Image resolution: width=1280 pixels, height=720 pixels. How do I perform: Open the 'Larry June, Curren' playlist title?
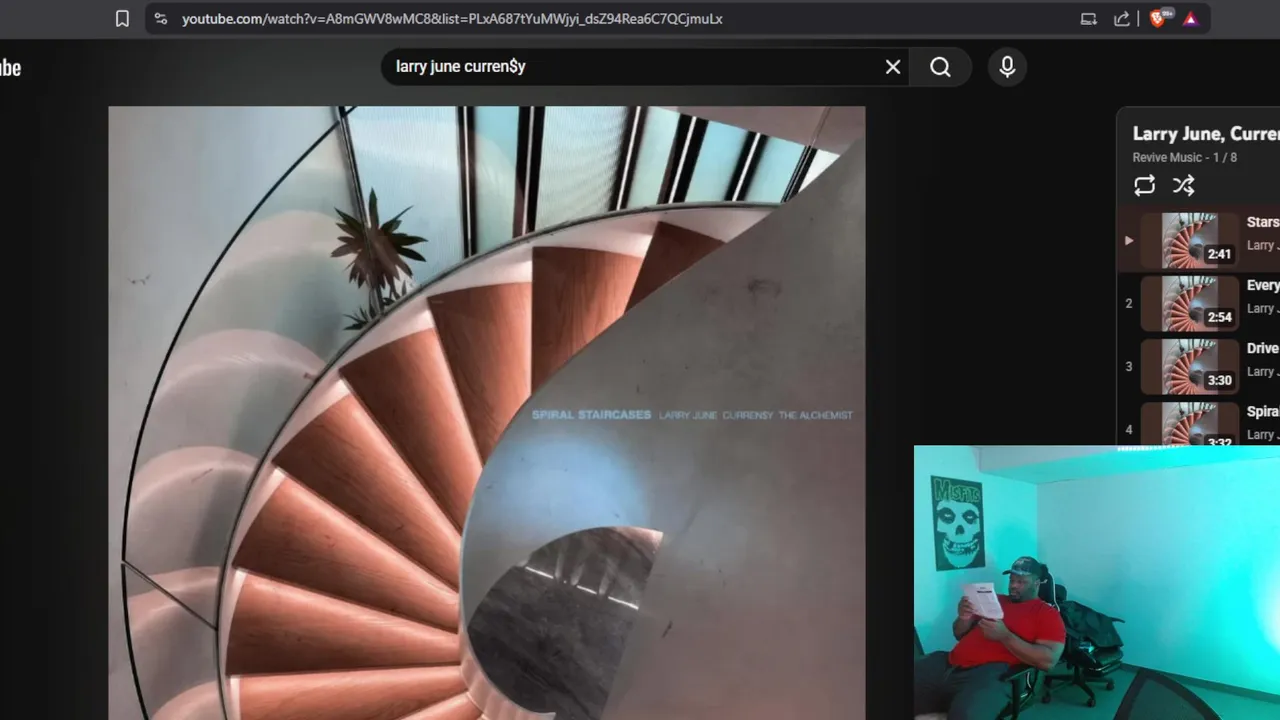point(1206,134)
